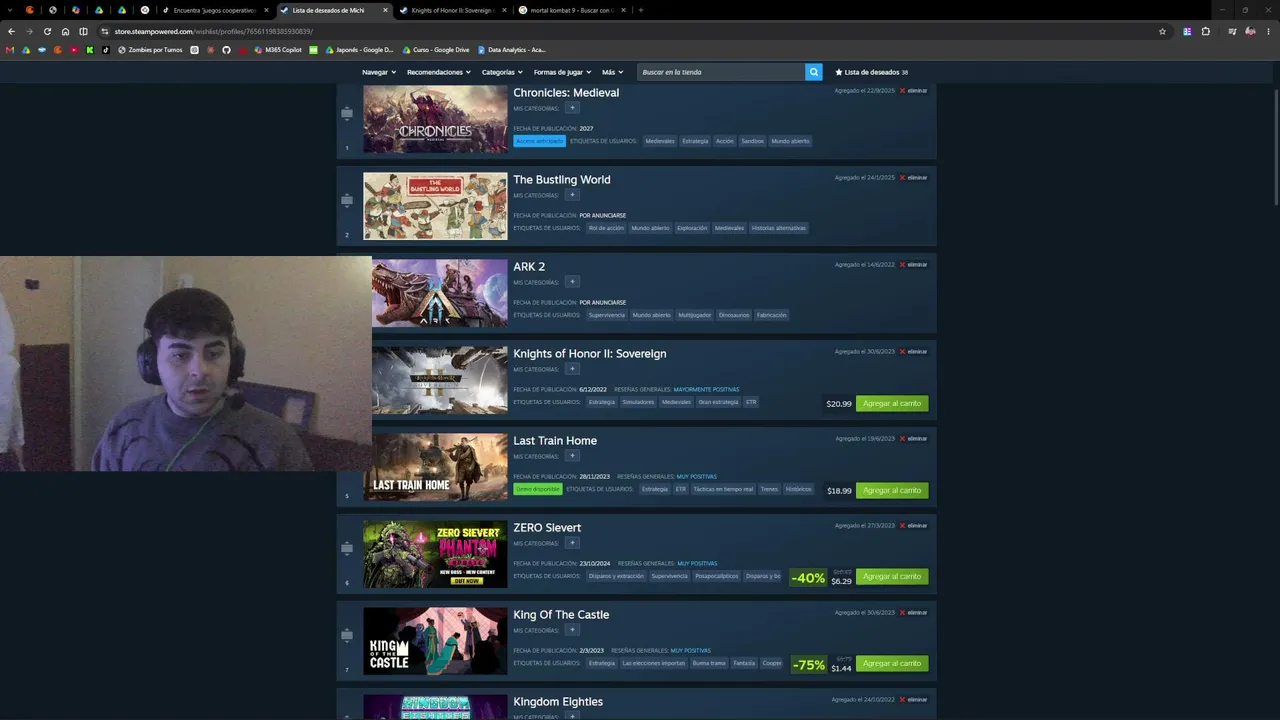Grab the reorder handle for Chronicles: Medieval

(347, 113)
